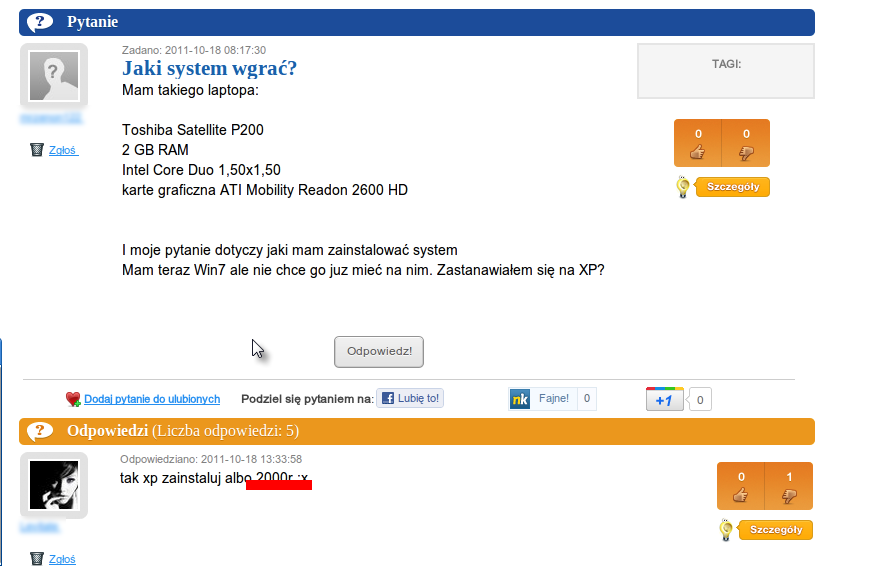Report the question via Zgłoś link

point(63,150)
